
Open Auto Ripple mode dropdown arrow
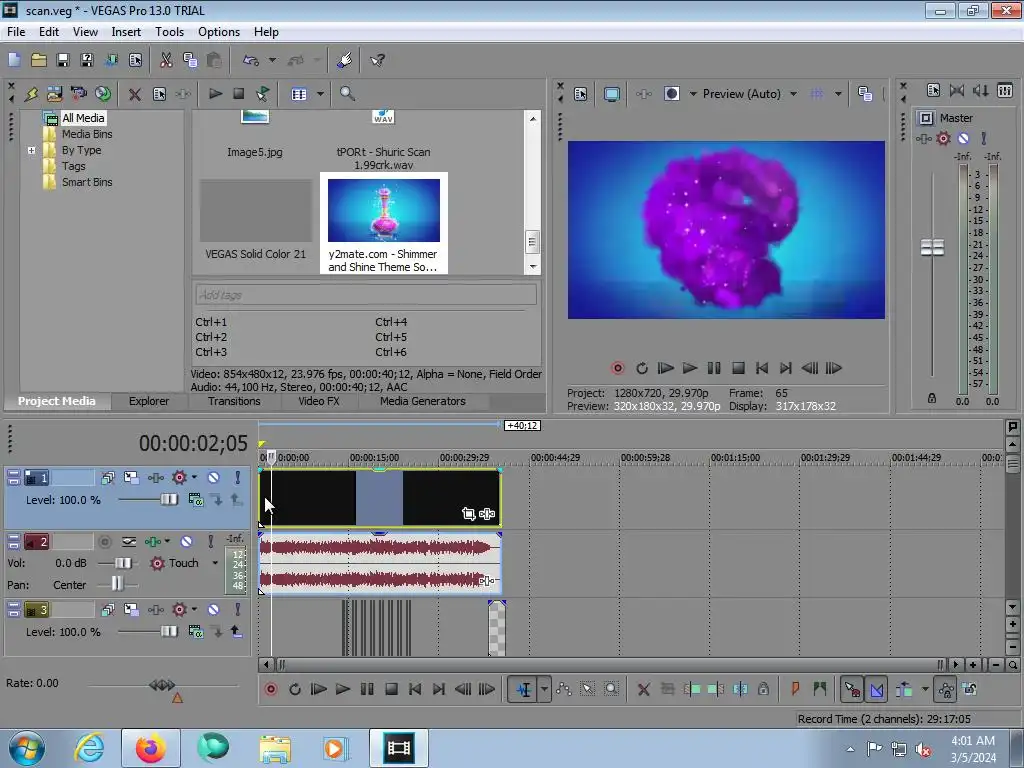pos(925,689)
